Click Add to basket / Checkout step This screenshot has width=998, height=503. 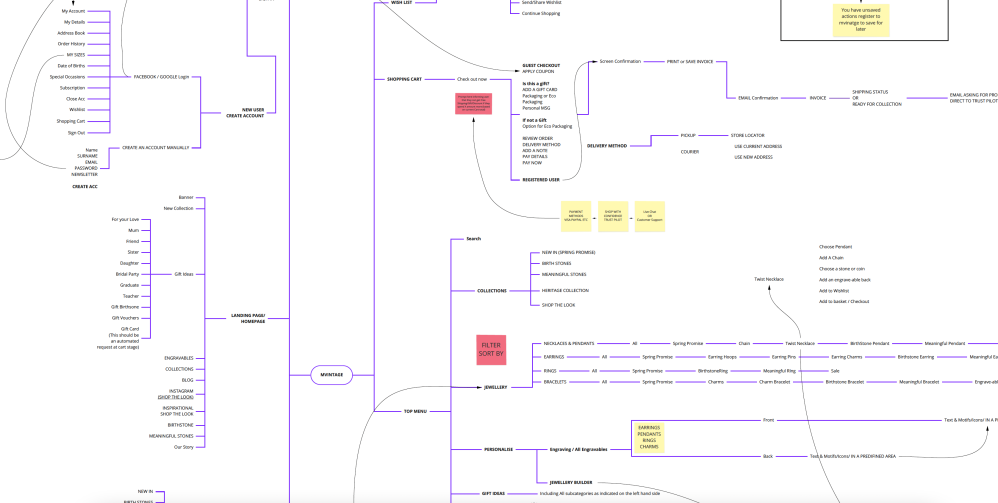pyautogui.click(x=844, y=301)
